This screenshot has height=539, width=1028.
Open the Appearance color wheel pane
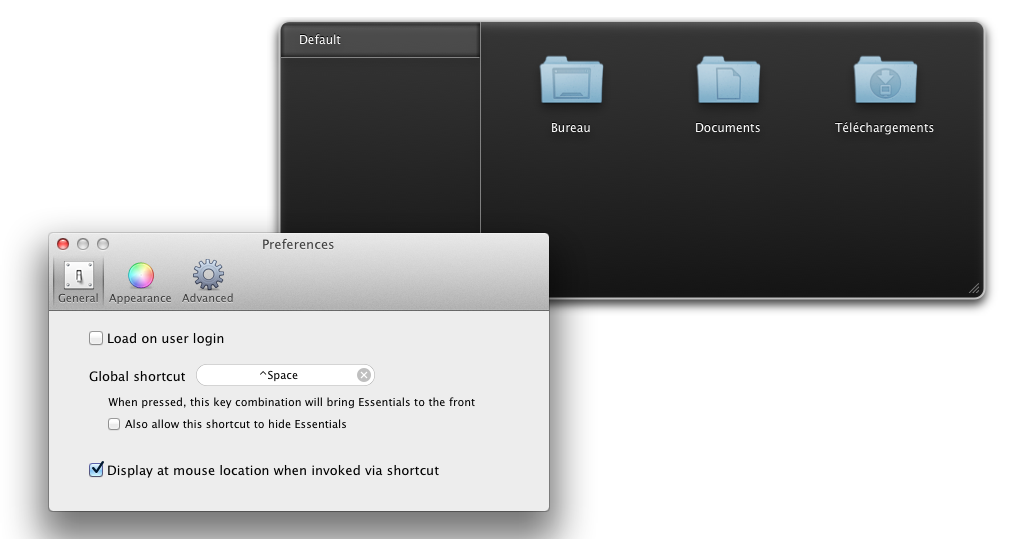coord(140,282)
